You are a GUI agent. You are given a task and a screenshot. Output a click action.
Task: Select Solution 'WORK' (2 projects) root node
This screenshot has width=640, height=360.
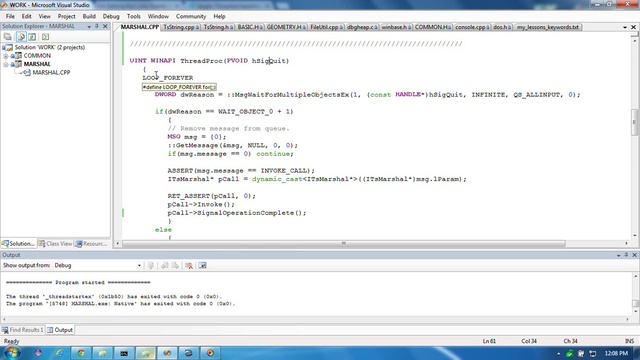pyautogui.click(x=50, y=47)
